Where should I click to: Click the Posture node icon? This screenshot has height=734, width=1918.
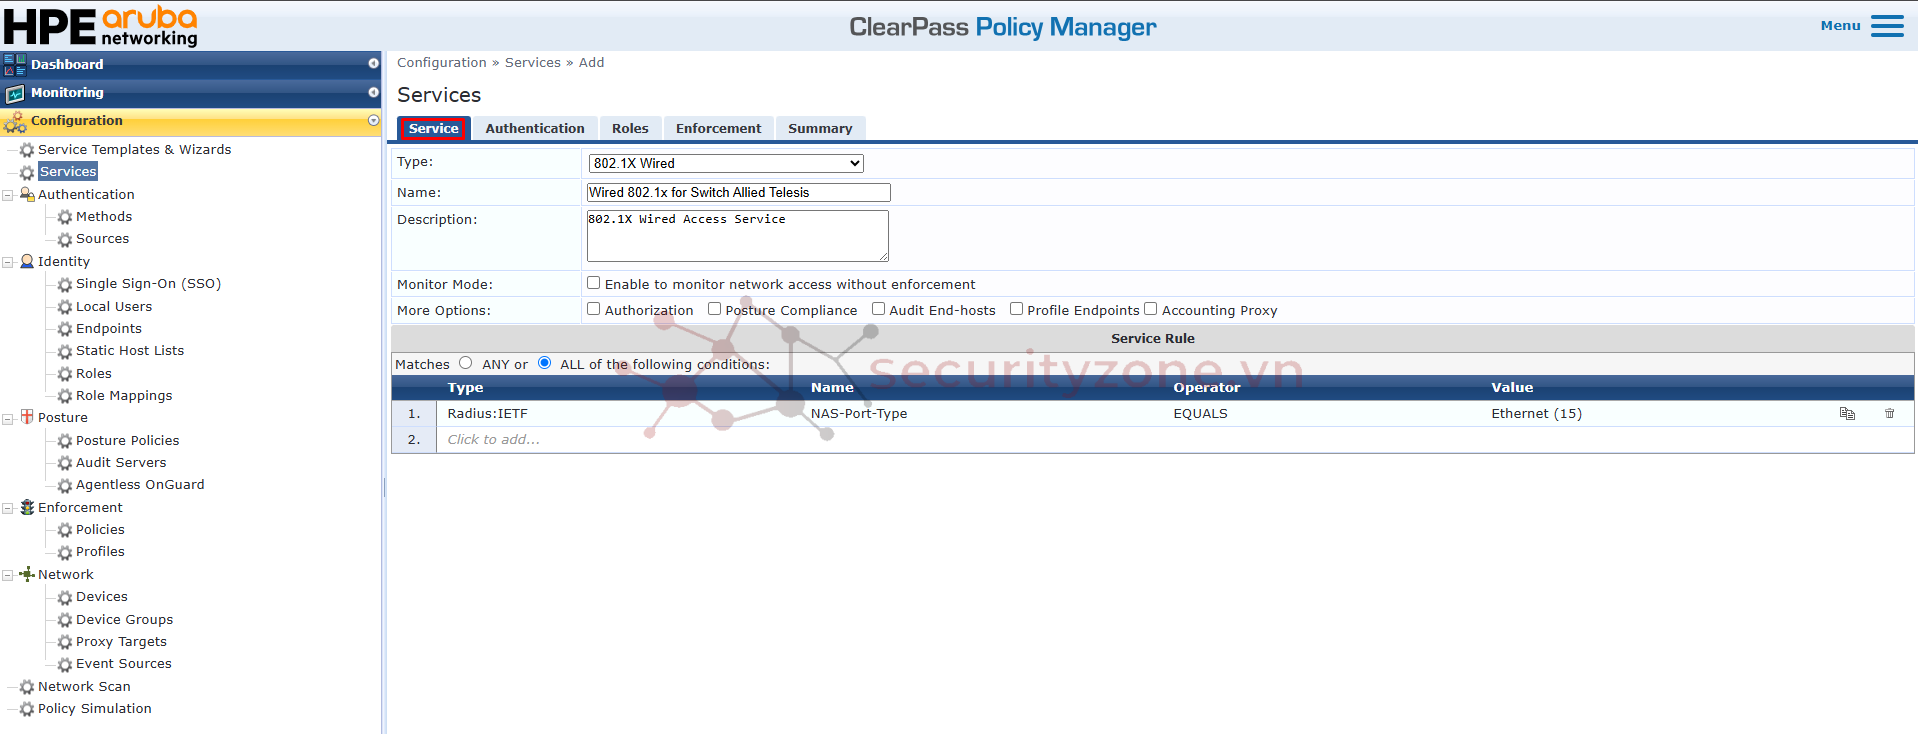[27, 417]
